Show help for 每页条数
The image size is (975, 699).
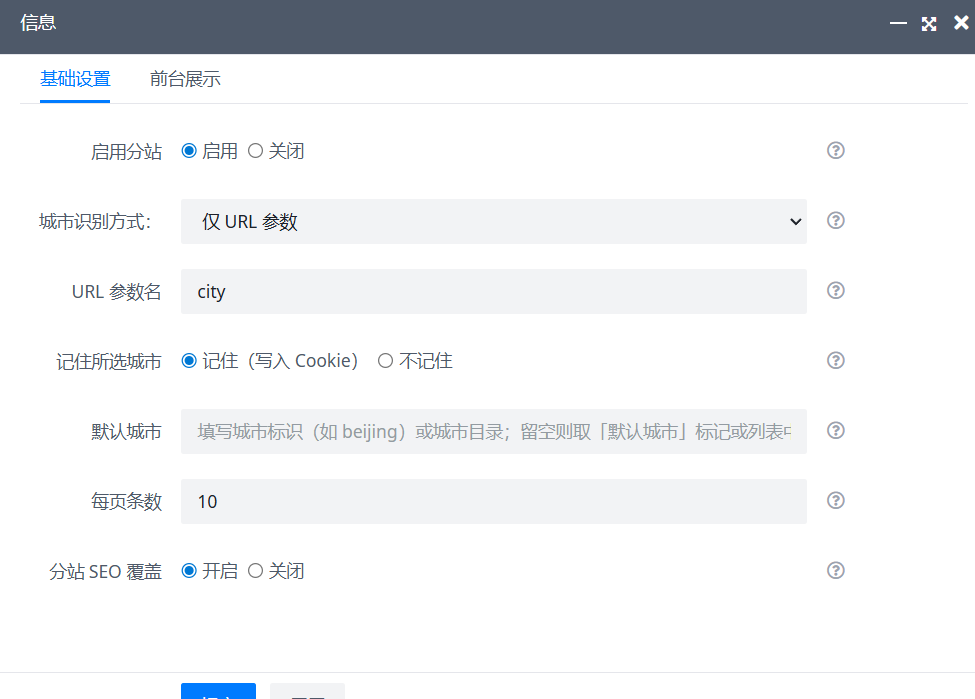click(836, 501)
